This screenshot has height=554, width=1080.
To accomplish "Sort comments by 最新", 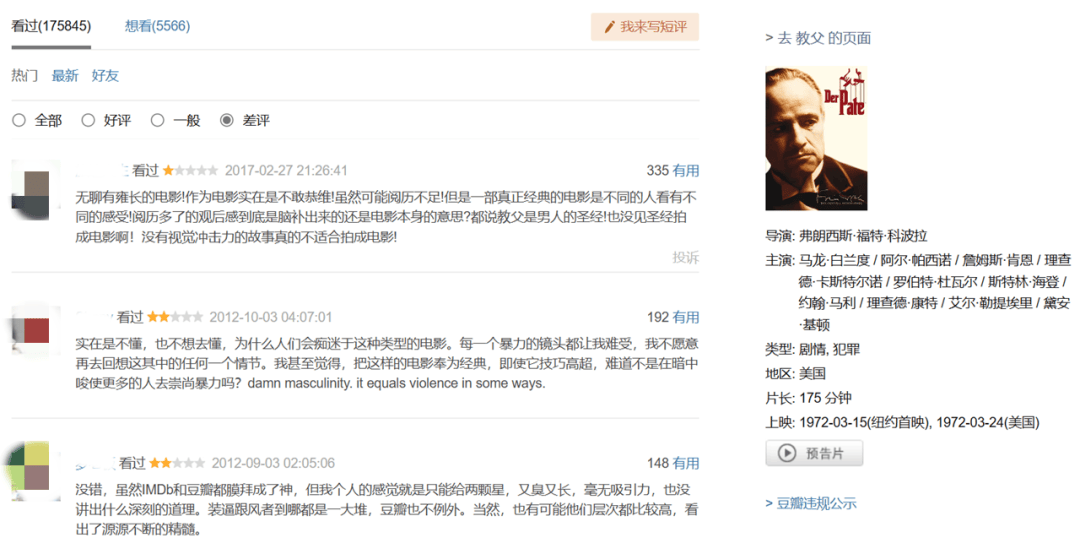I will (x=65, y=76).
